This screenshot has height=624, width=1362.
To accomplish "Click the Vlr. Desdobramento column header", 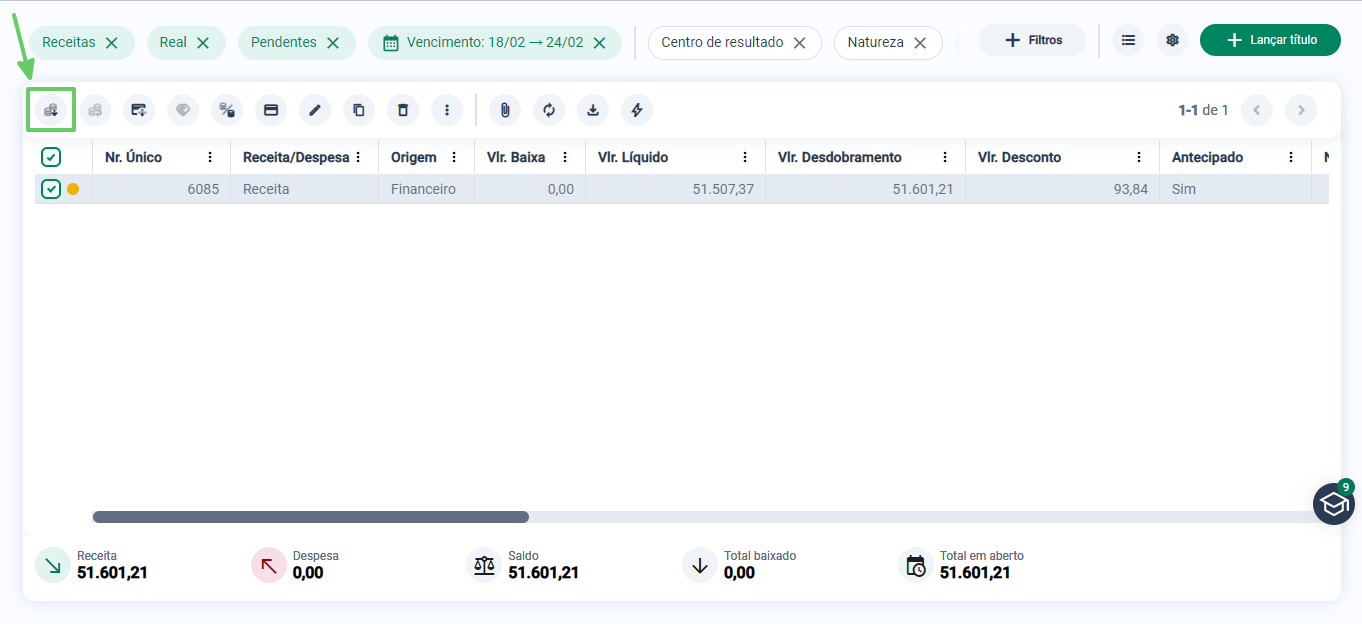I will tap(840, 157).
